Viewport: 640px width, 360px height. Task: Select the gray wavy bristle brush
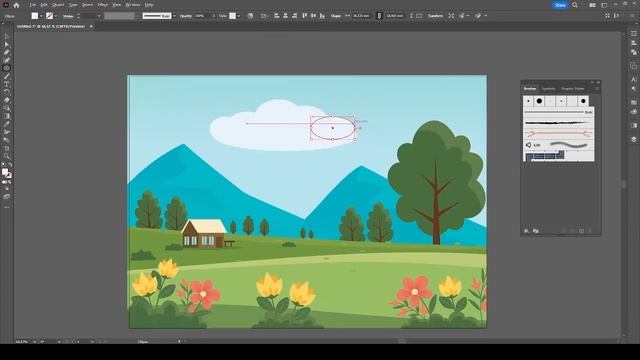point(558,145)
